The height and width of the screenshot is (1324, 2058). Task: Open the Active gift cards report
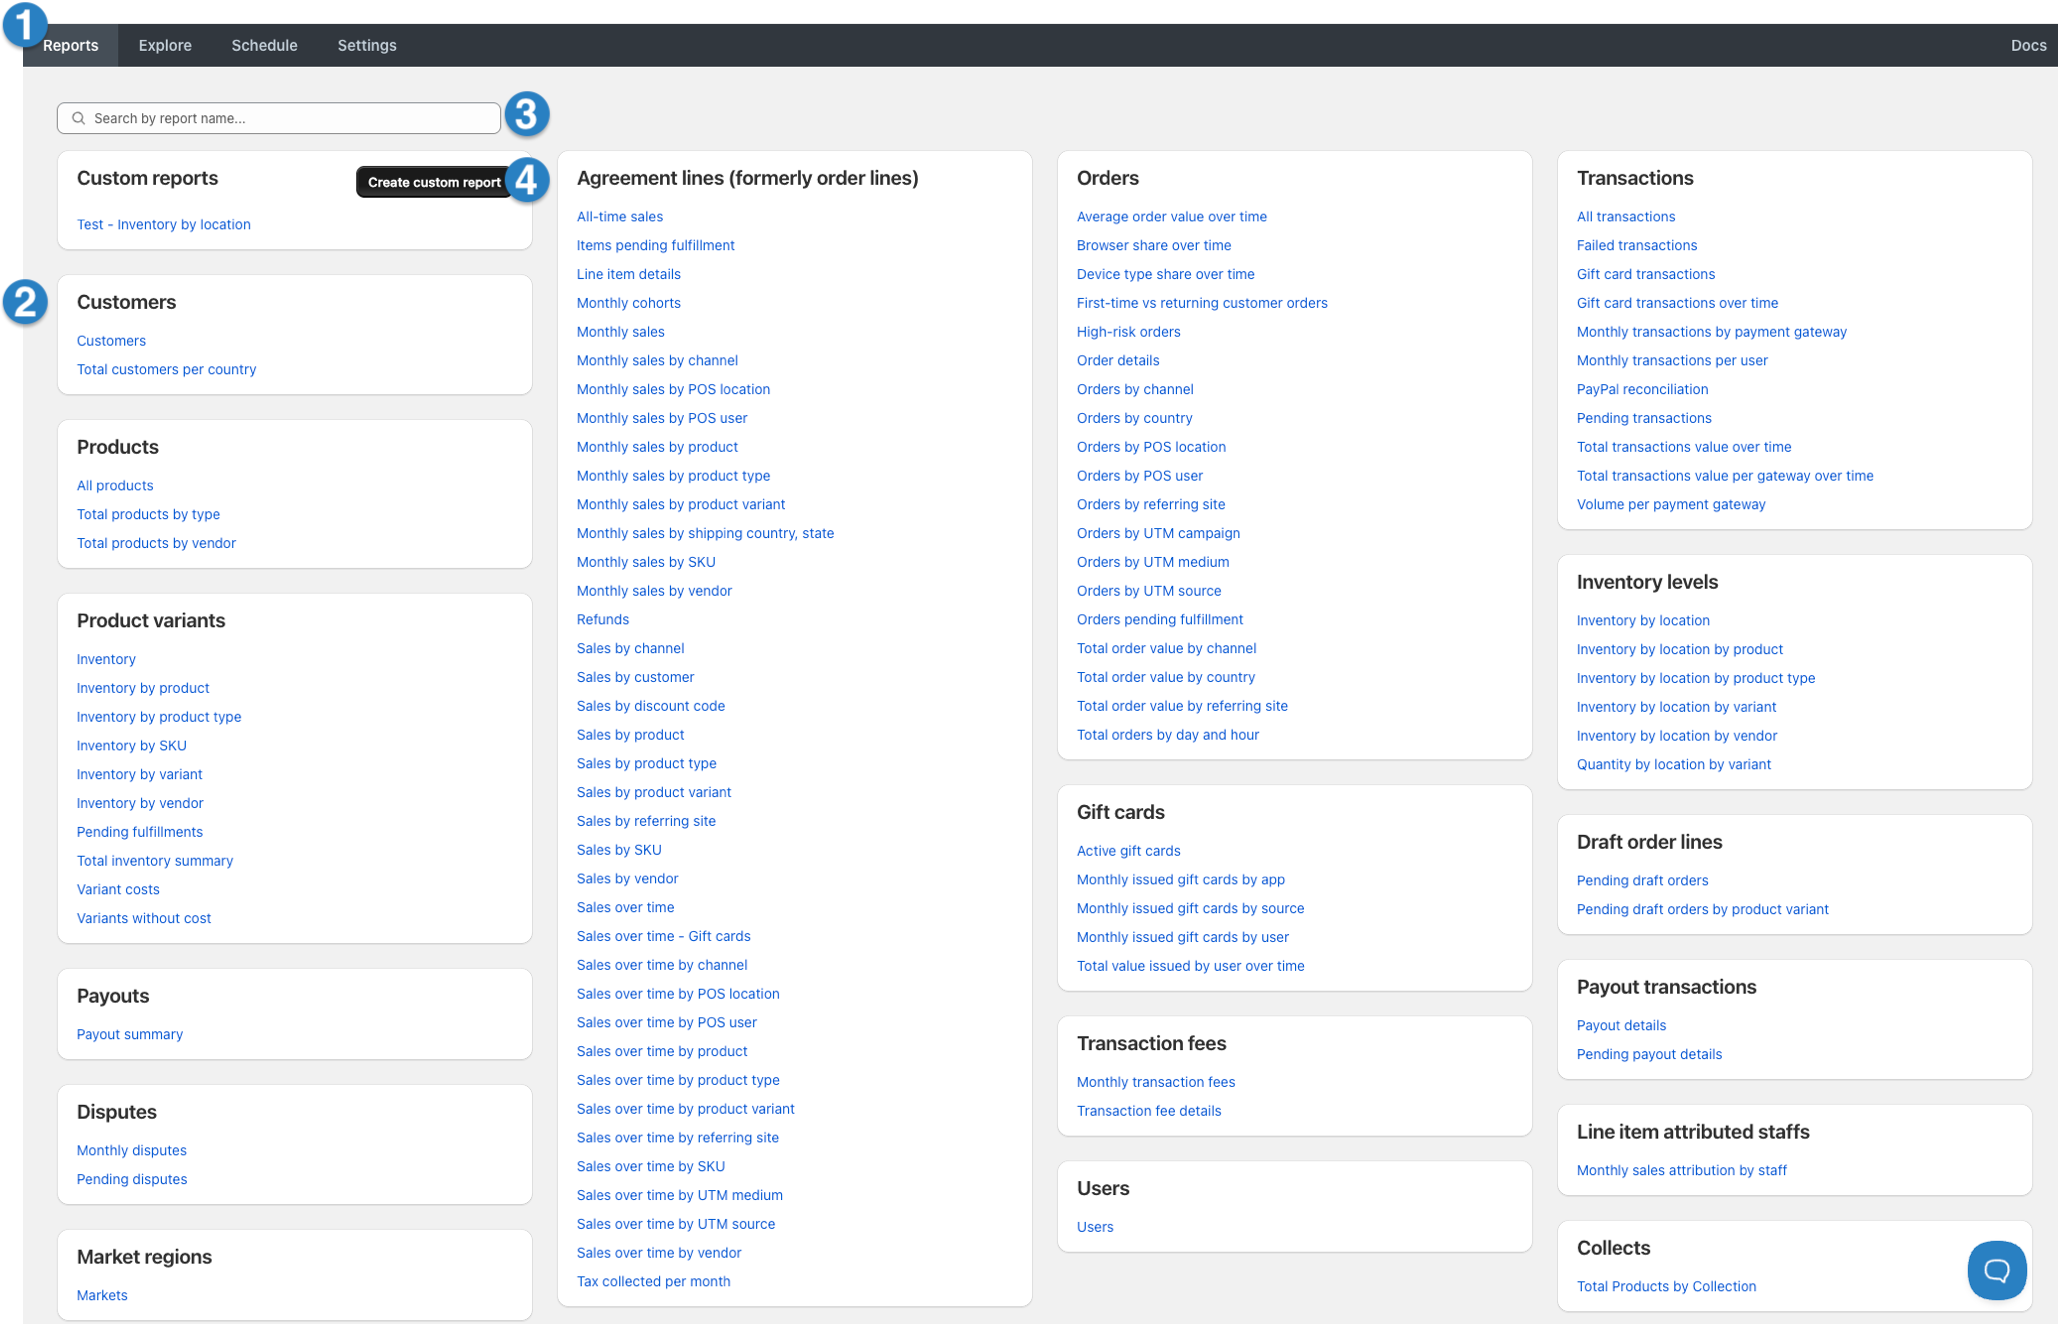click(x=1128, y=850)
